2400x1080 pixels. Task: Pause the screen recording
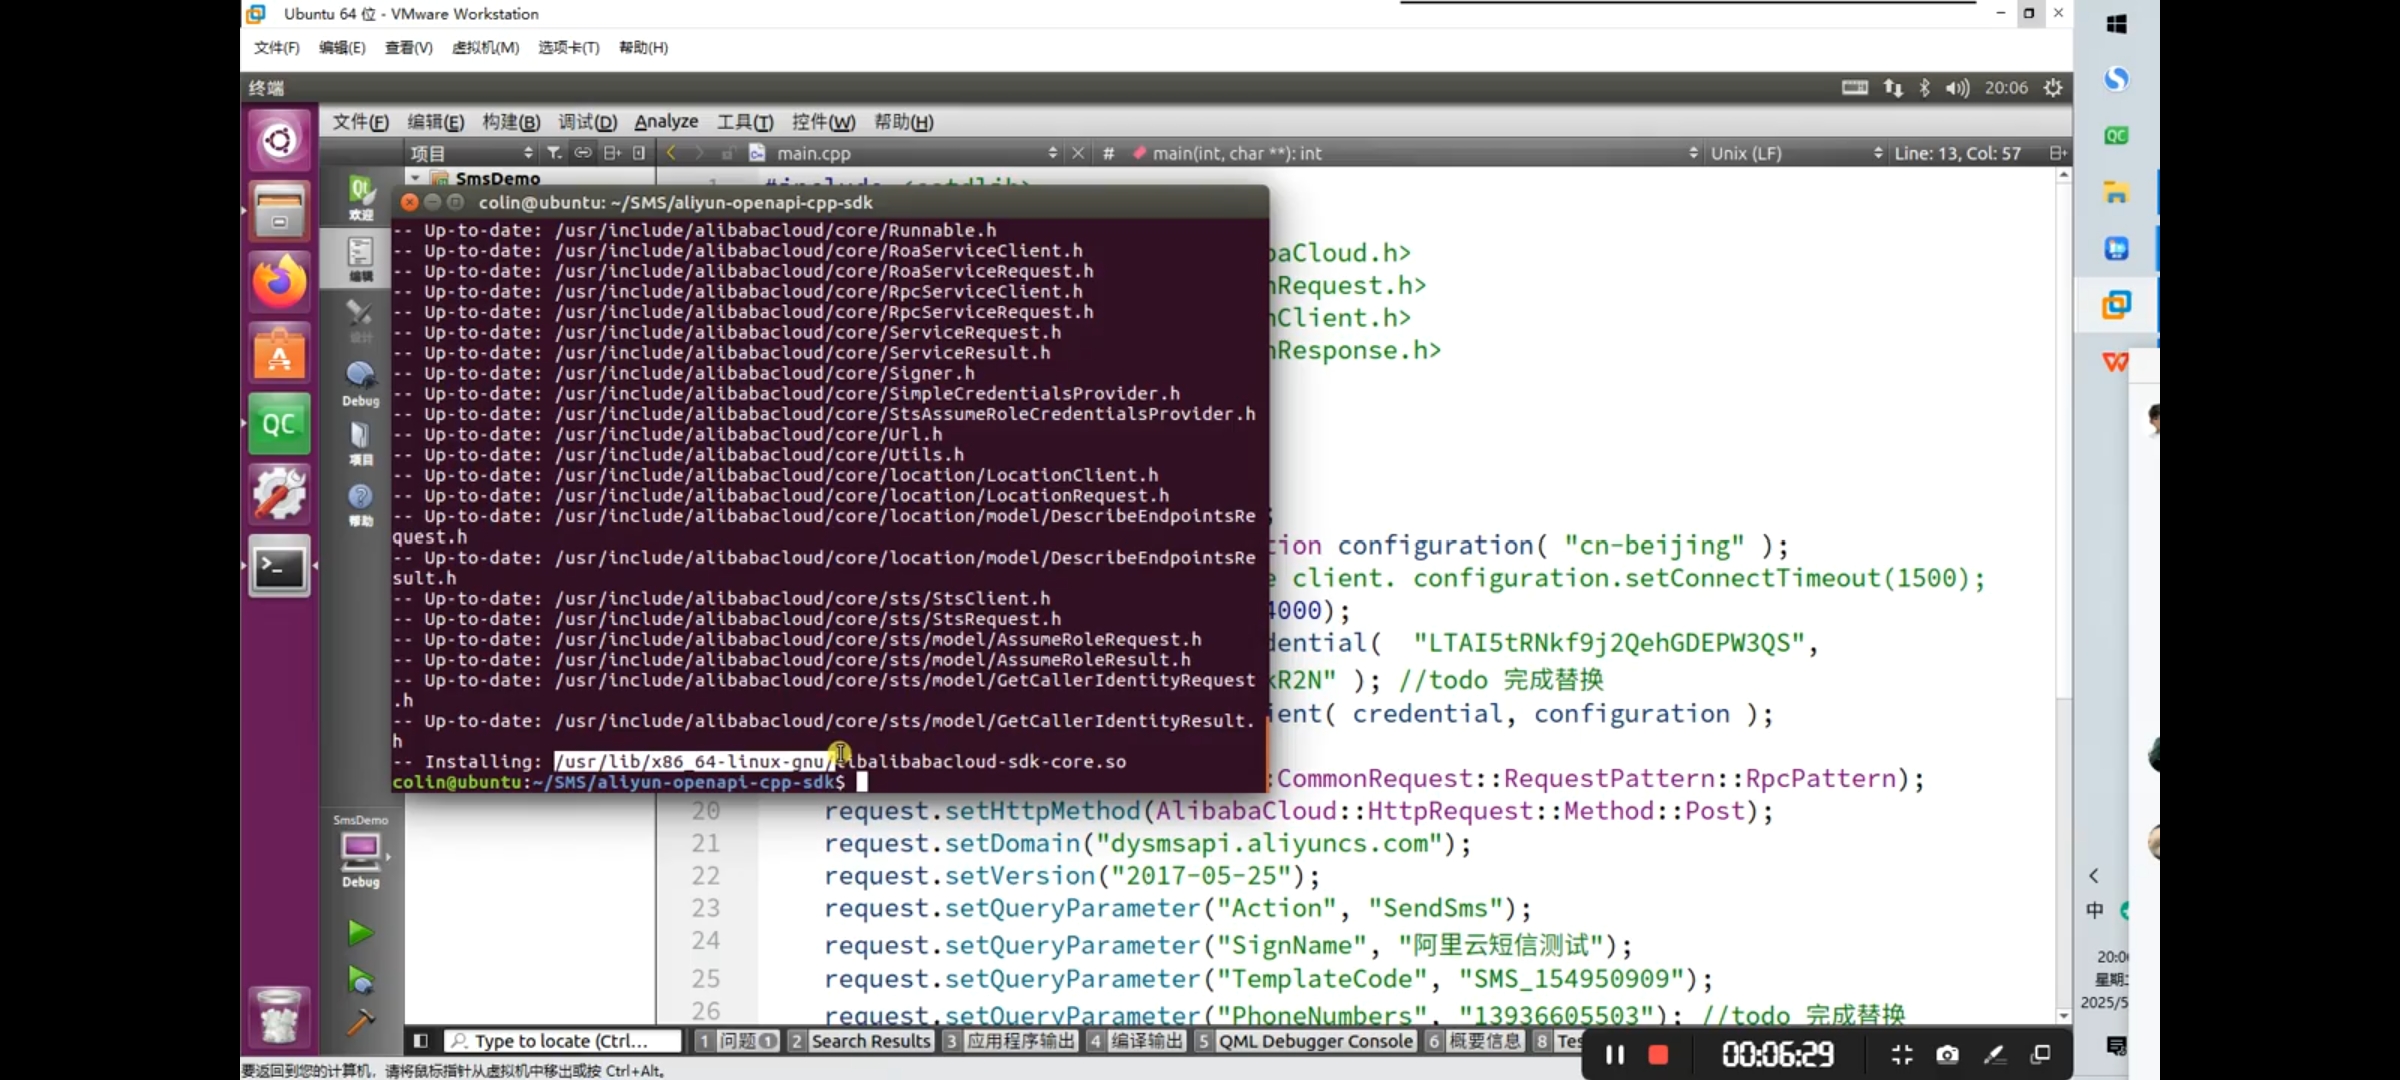(1614, 1055)
